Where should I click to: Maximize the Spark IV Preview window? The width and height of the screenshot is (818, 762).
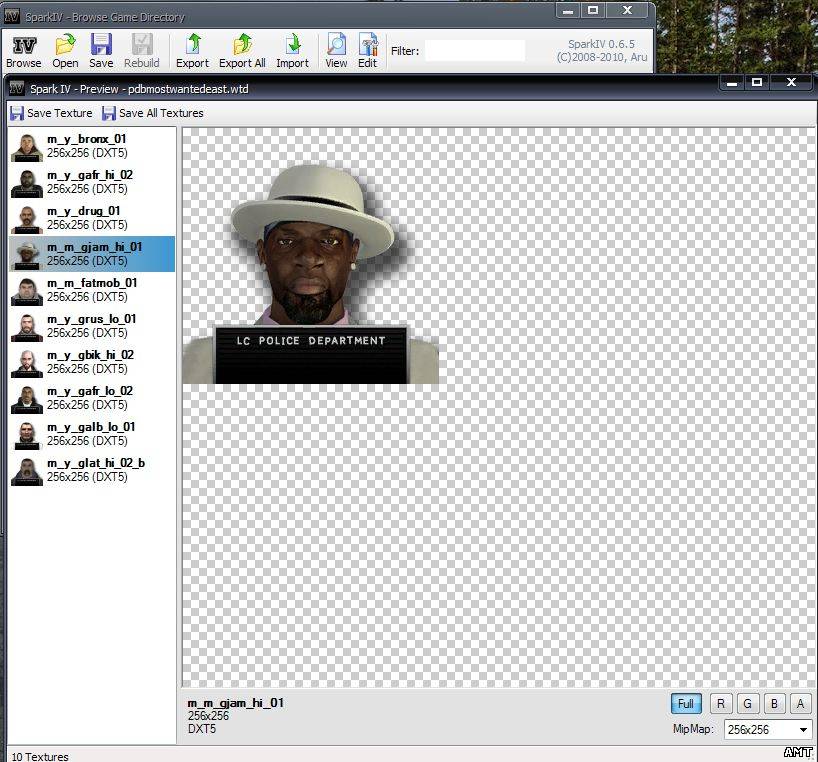757,82
